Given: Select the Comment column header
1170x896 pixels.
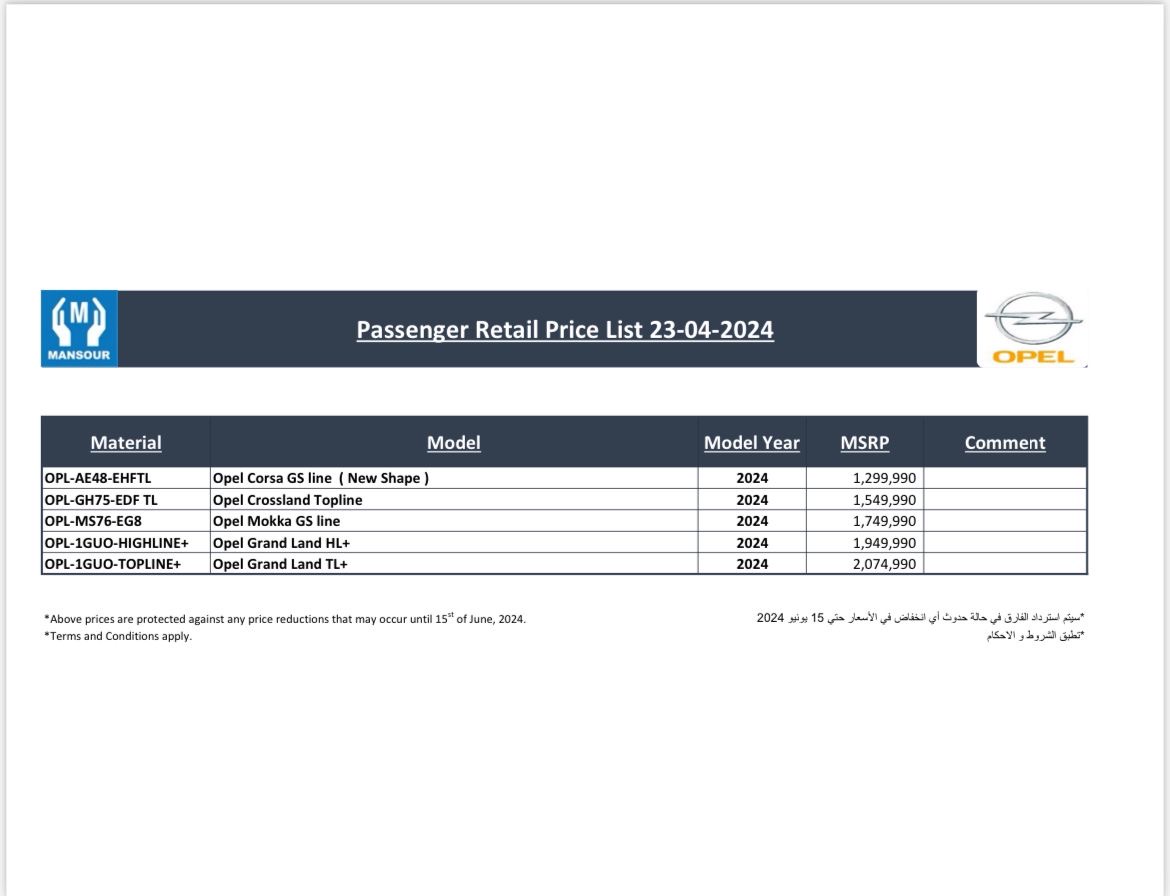Looking at the screenshot, I should point(1005,443).
